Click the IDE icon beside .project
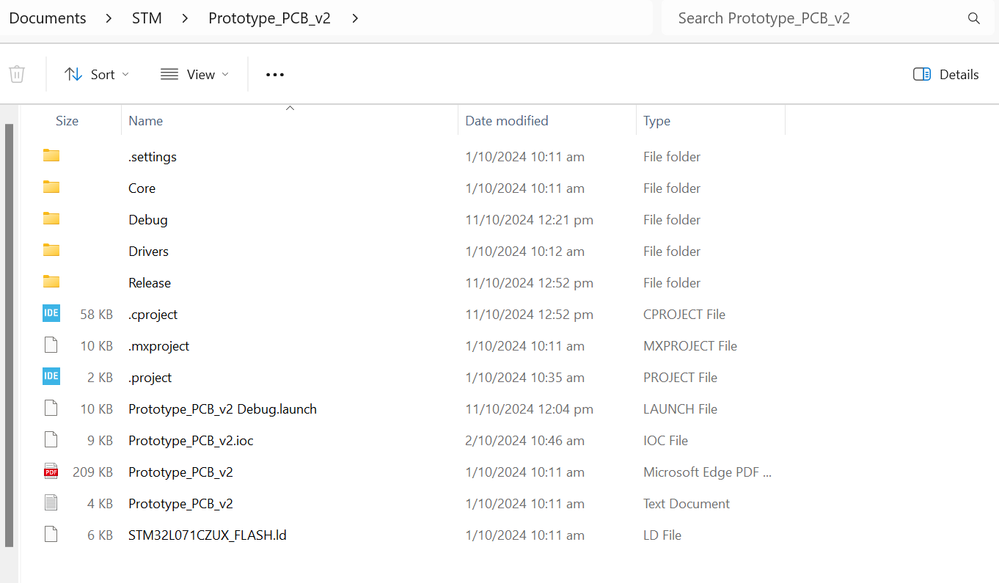999x583 pixels. 51,377
